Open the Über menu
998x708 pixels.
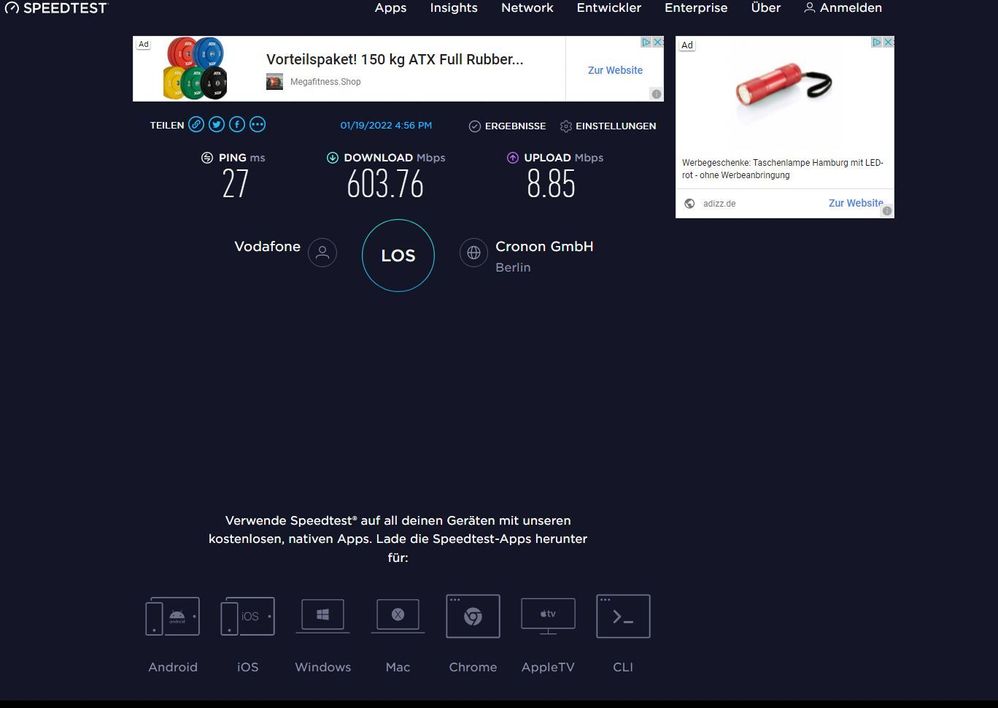766,8
